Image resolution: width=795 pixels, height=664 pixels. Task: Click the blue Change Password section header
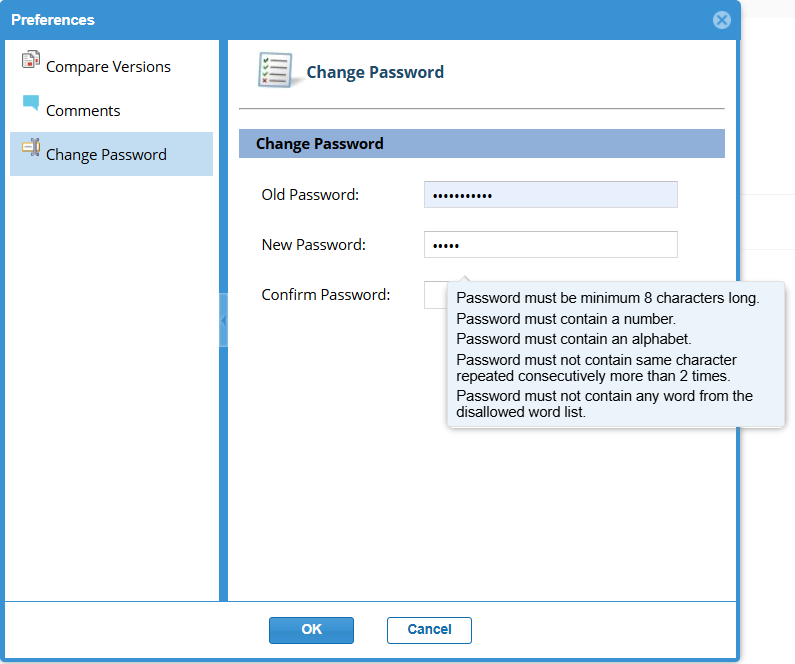click(x=481, y=144)
